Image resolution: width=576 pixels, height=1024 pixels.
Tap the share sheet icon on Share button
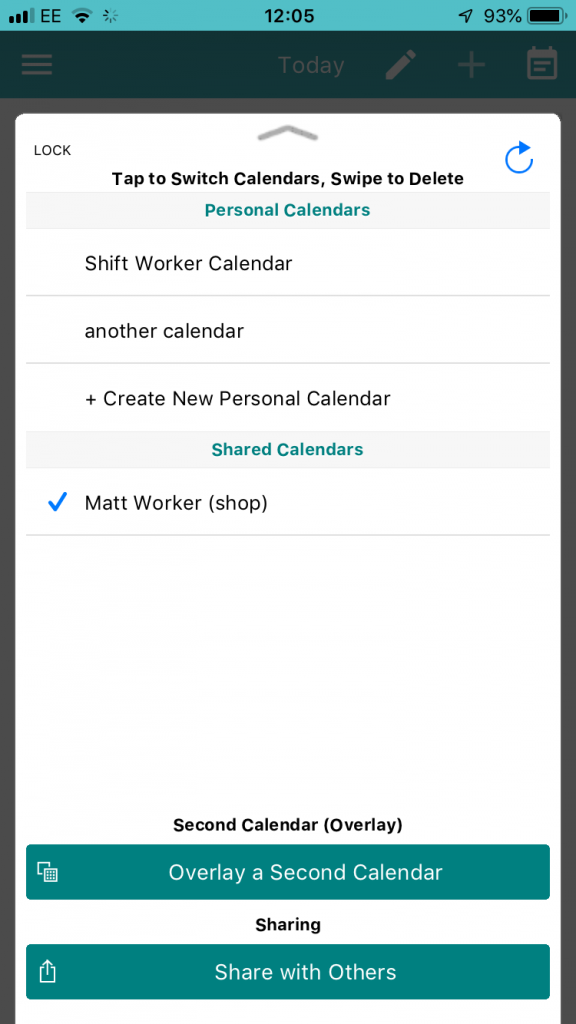[x=47, y=972]
